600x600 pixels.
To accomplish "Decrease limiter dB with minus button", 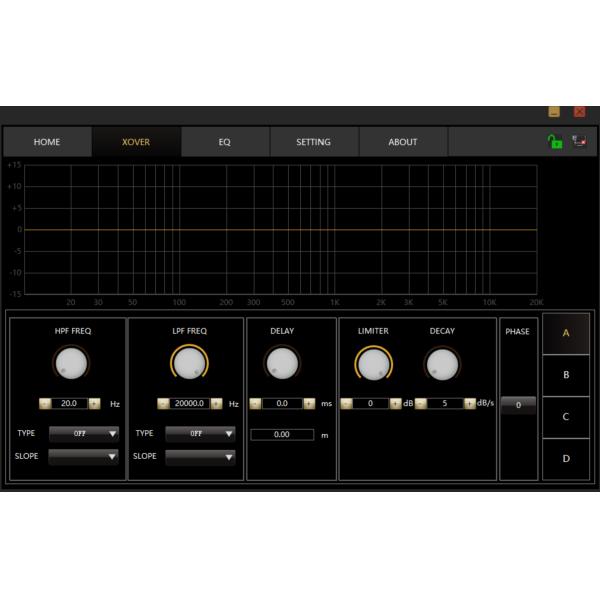I will (x=346, y=404).
